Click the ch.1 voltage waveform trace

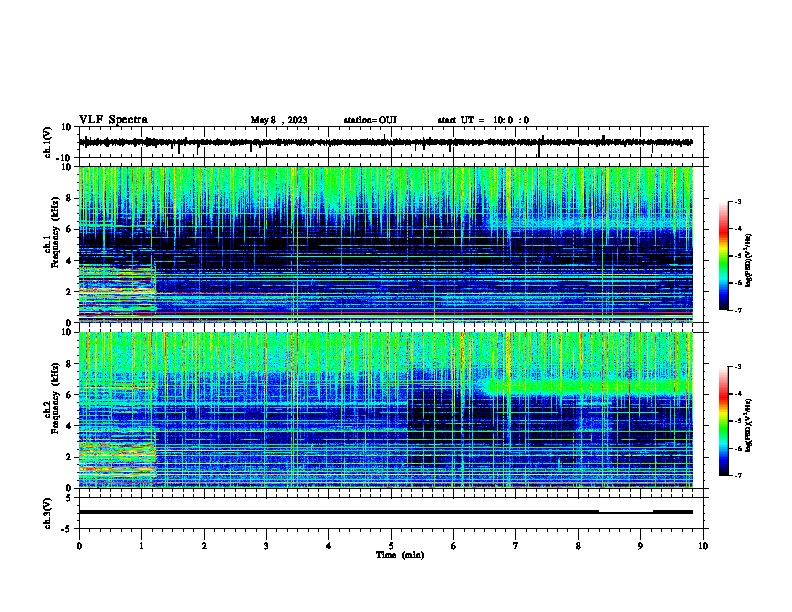pyautogui.click(x=386, y=142)
